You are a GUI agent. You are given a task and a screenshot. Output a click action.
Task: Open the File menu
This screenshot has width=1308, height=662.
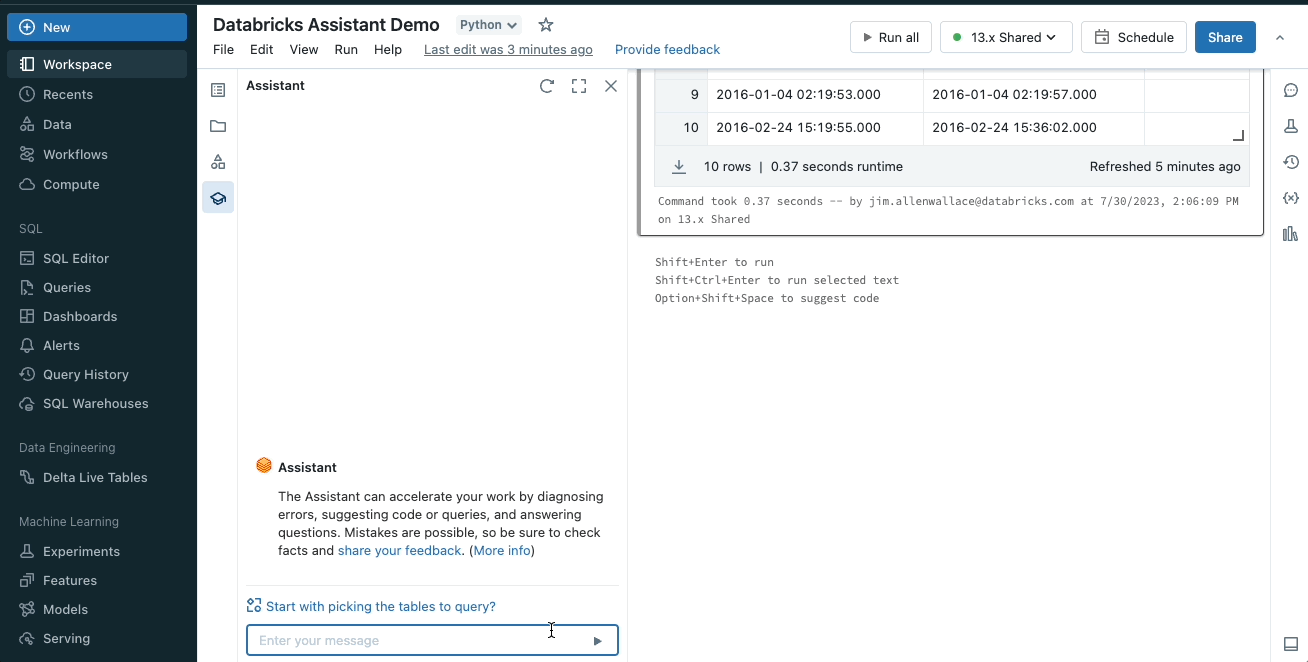(x=223, y=49)
